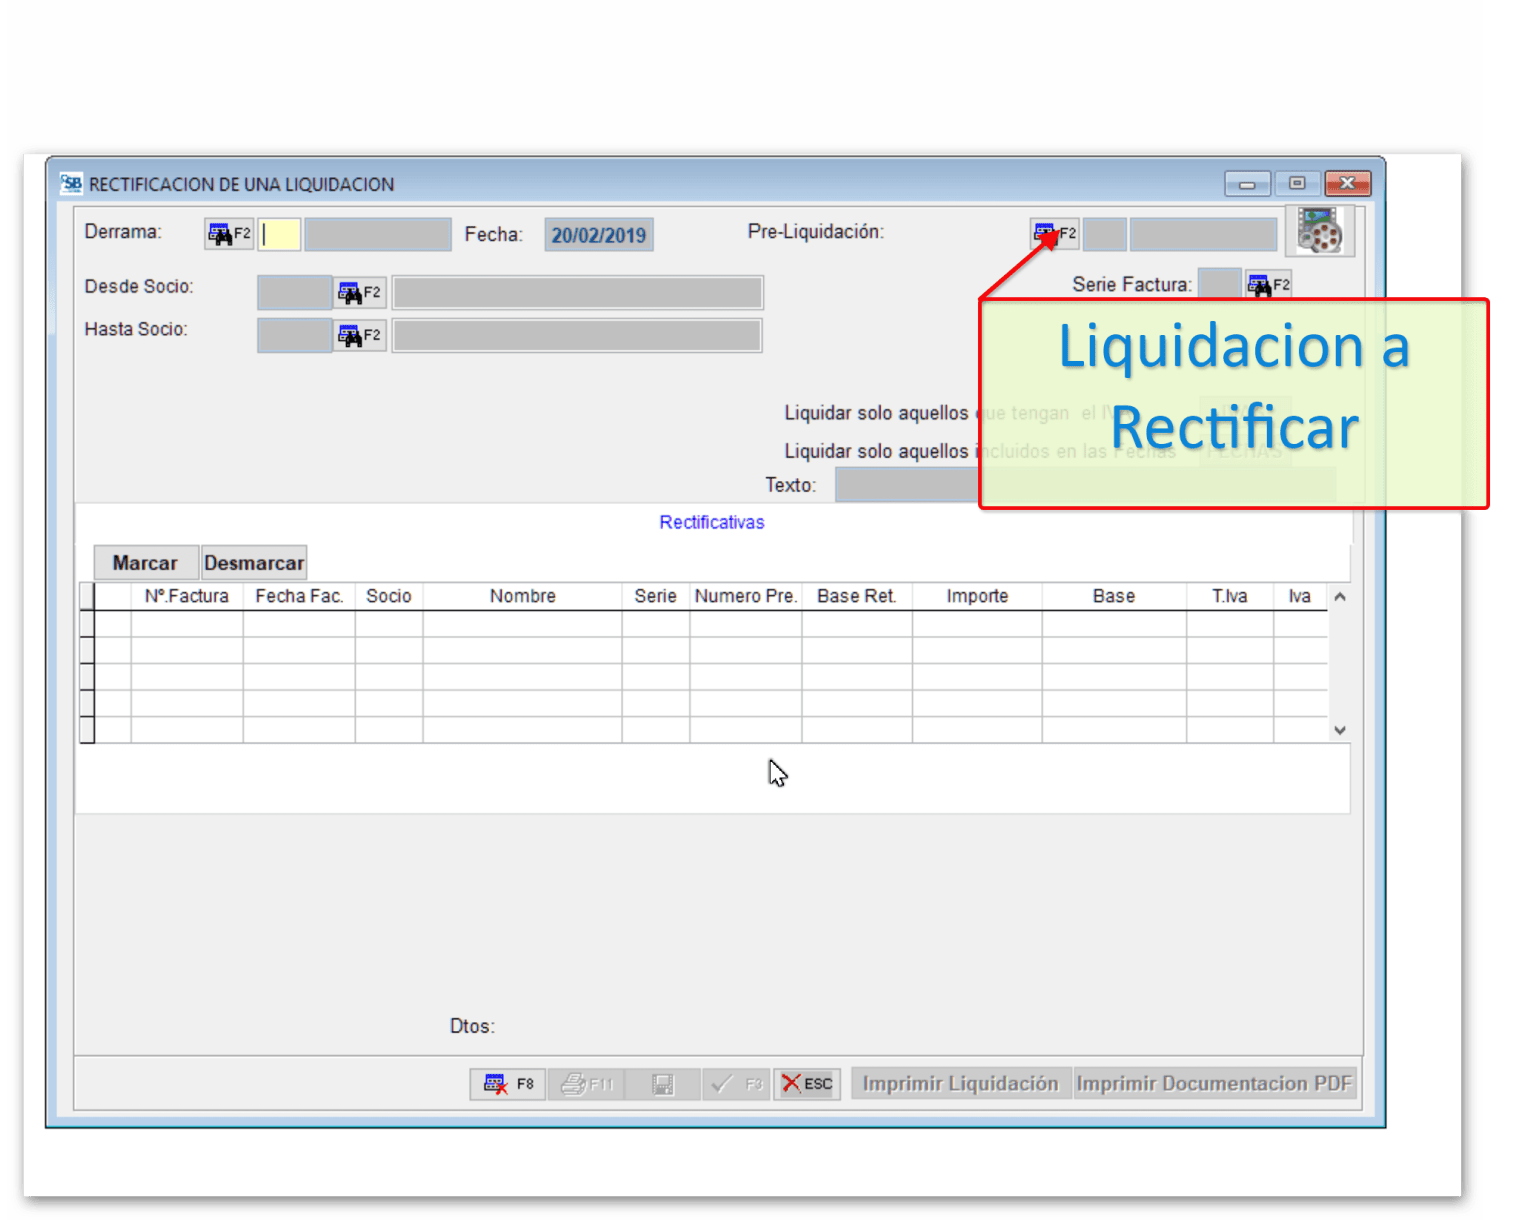Click inside the Texto input field
The image size is (1536, 1220).
click(900, 484)
